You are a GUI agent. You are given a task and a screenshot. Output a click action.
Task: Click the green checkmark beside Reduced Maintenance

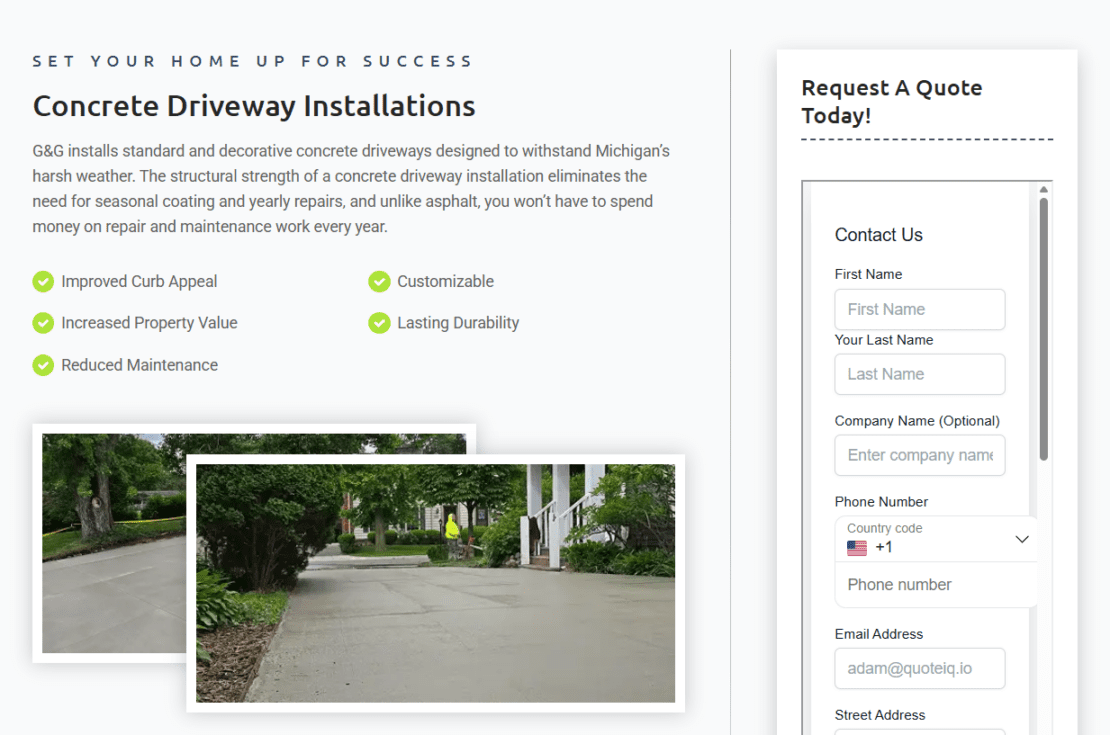tap(43, 365)
